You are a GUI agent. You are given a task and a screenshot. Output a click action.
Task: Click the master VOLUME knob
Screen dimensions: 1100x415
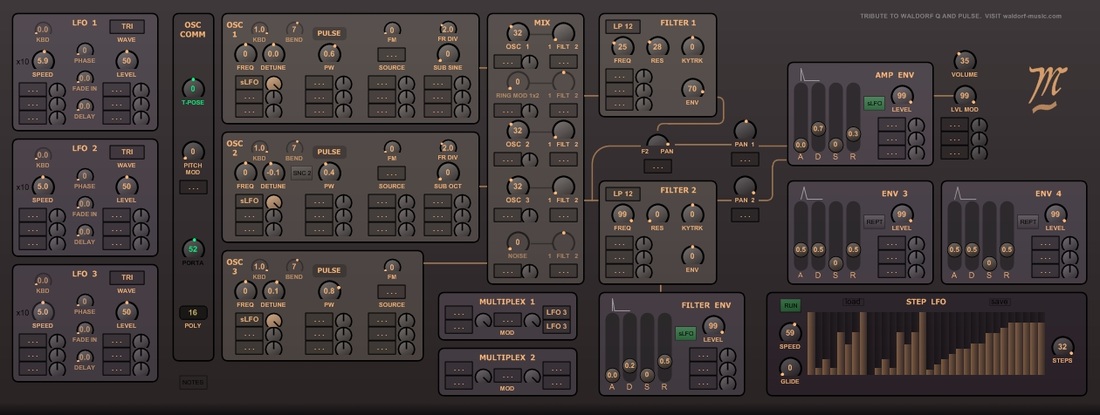965,61
